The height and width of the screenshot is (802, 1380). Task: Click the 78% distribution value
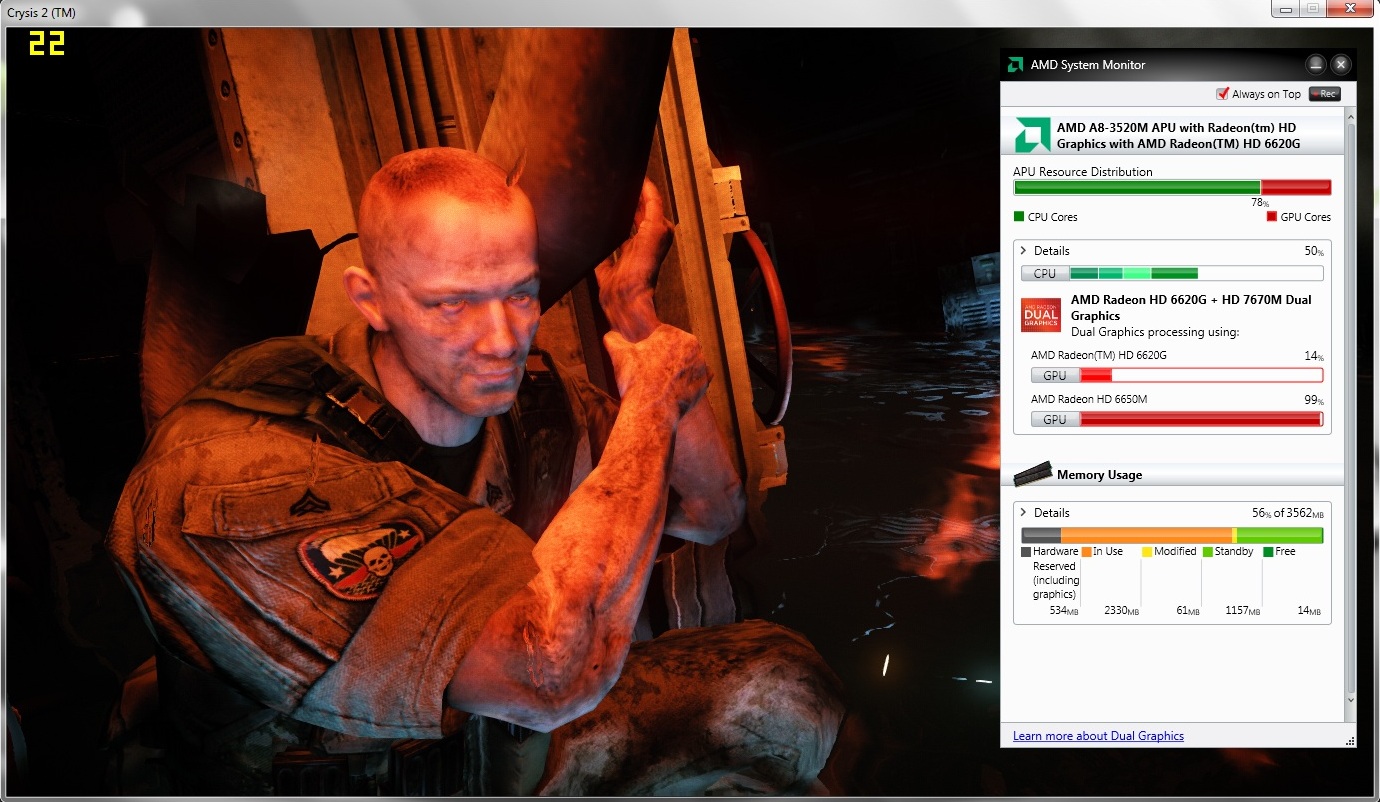click(1260, 202)
